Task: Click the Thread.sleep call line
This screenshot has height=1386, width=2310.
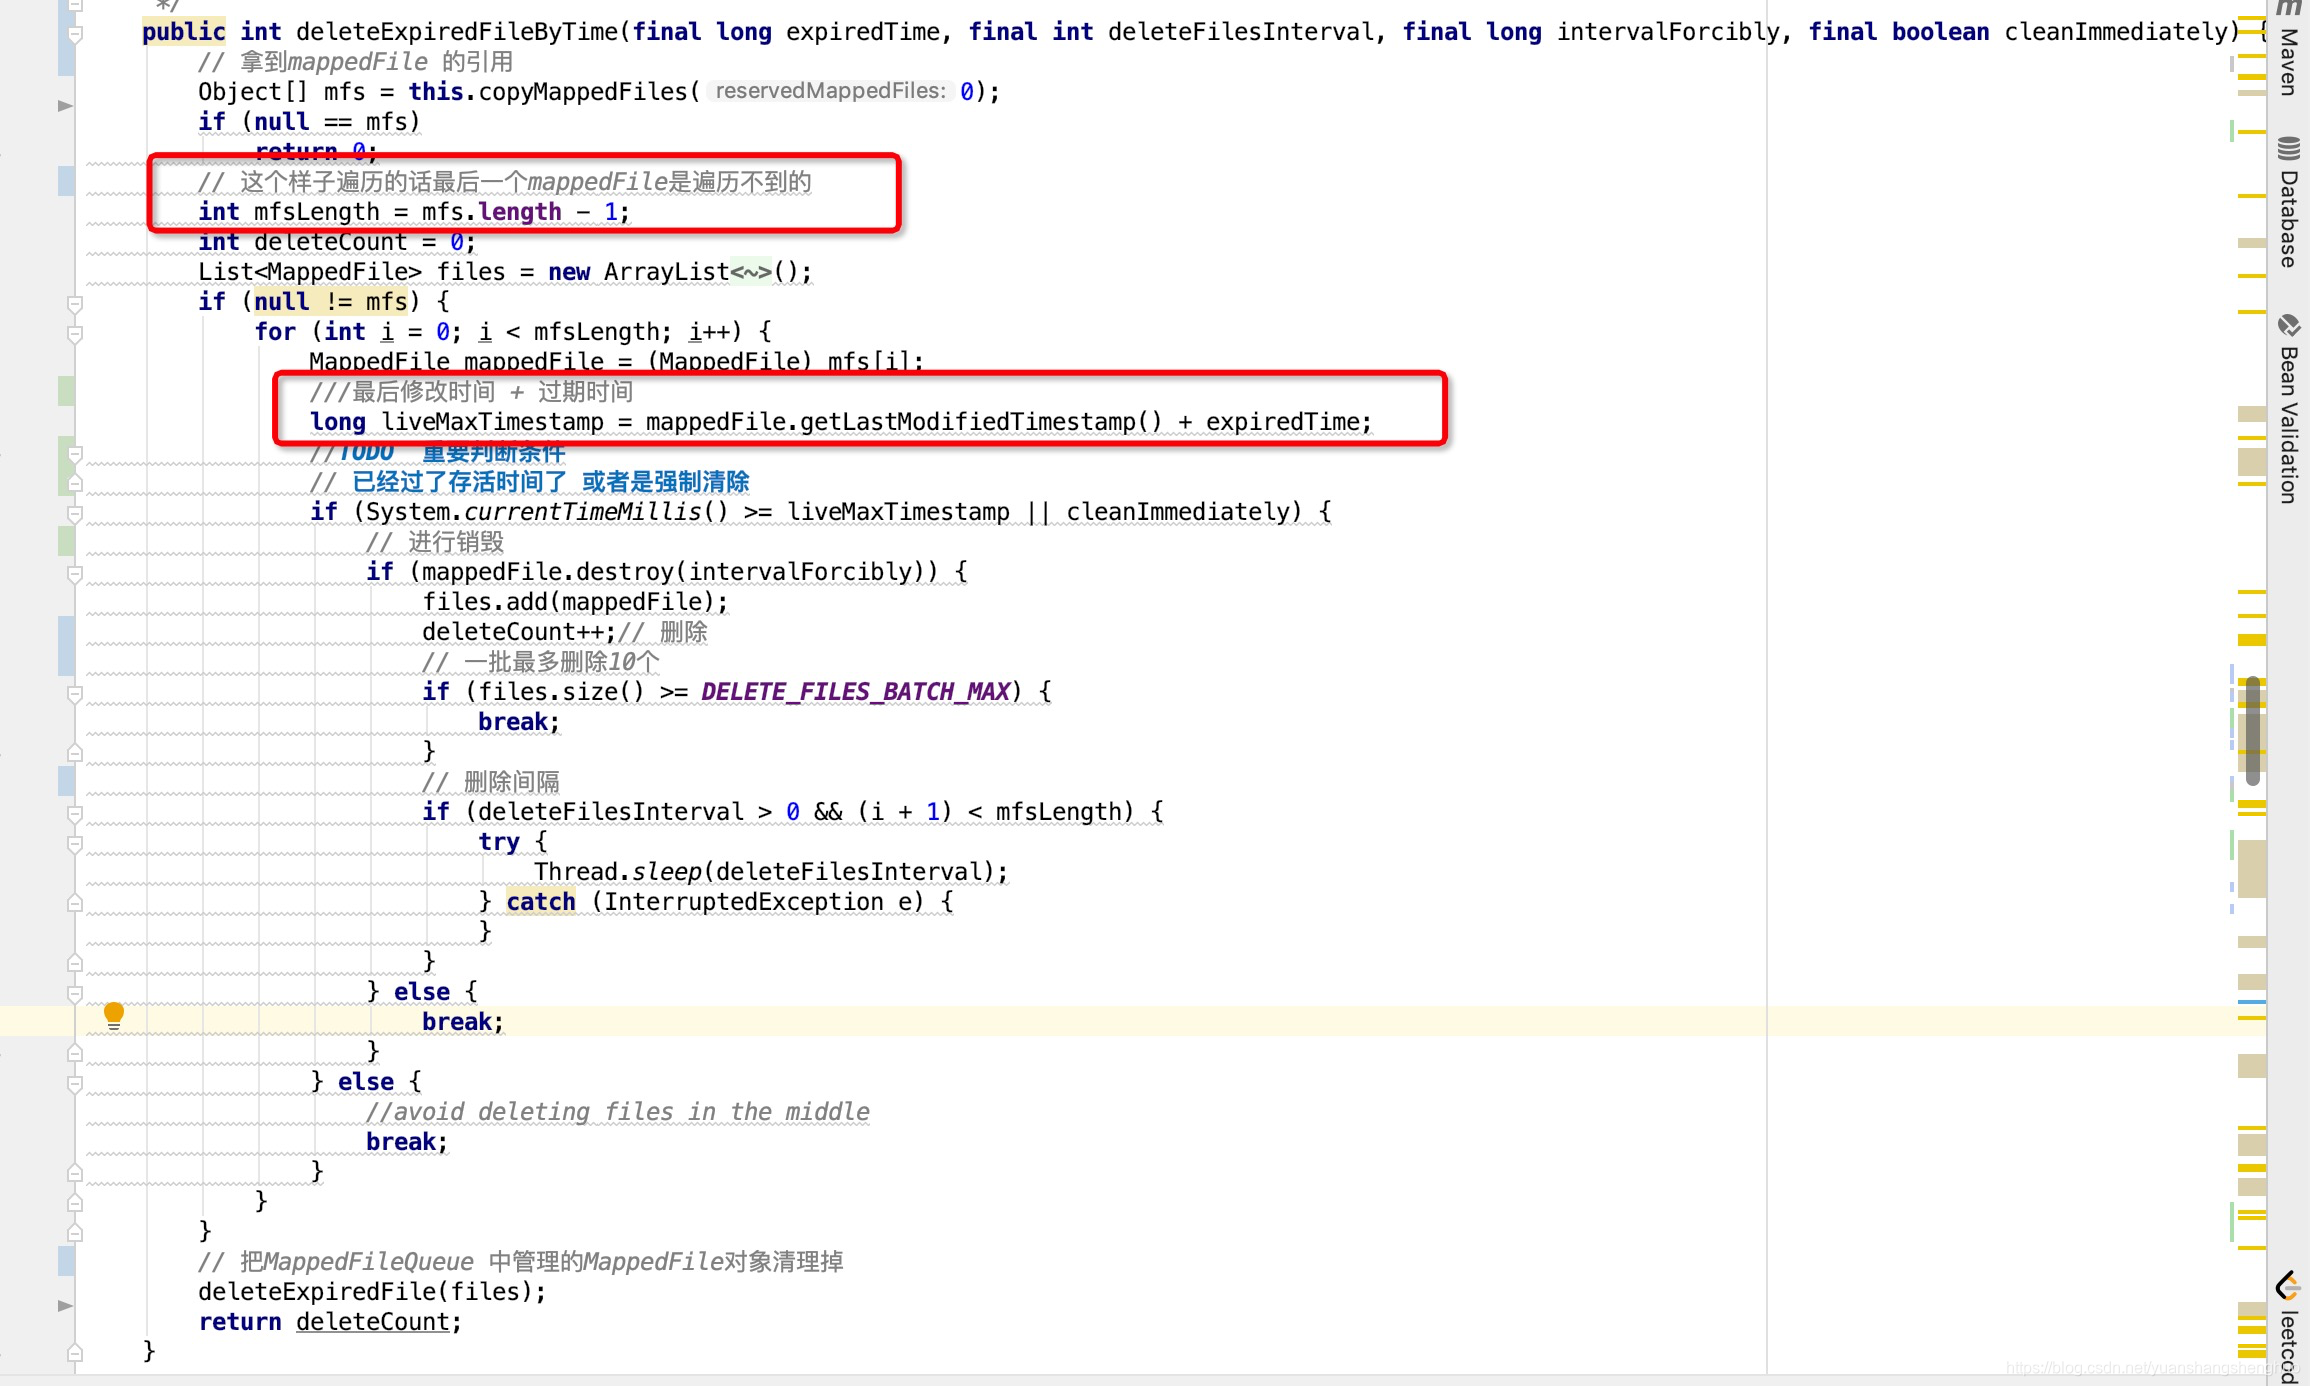Action: tap(771, 872)
